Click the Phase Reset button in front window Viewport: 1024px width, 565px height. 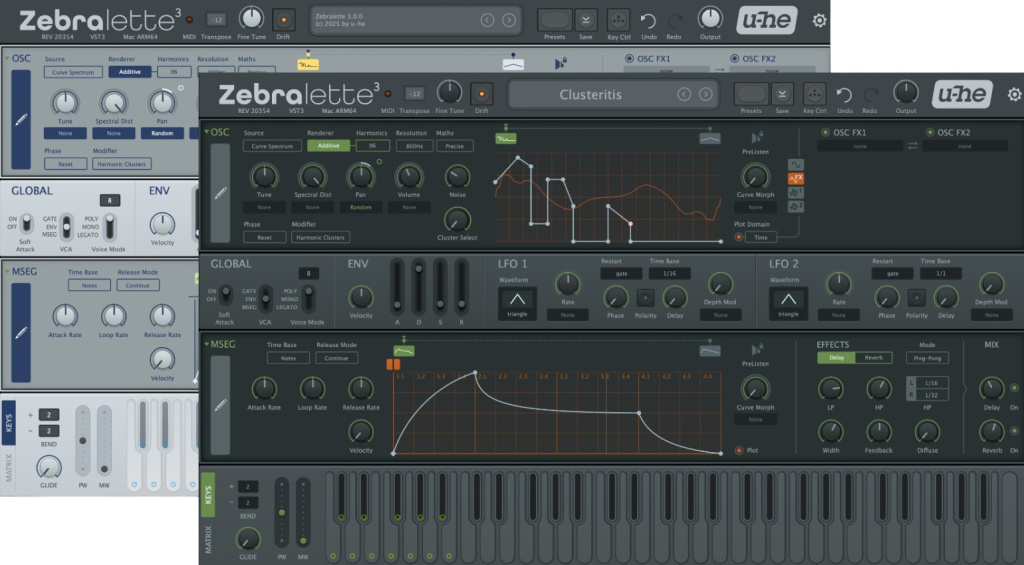[264, 237]
